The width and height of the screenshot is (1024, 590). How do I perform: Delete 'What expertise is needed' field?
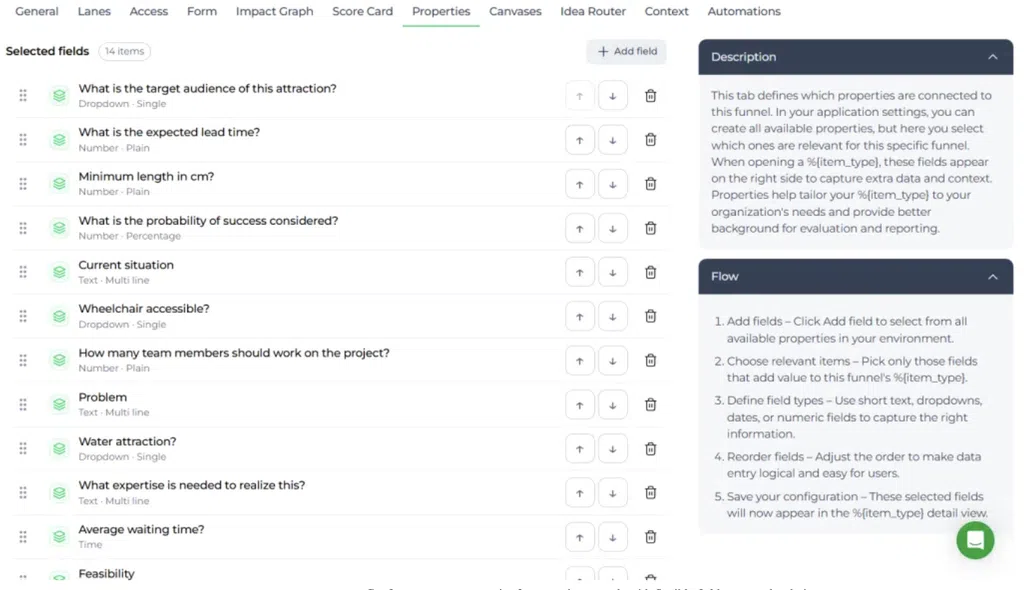click(650, 493)
